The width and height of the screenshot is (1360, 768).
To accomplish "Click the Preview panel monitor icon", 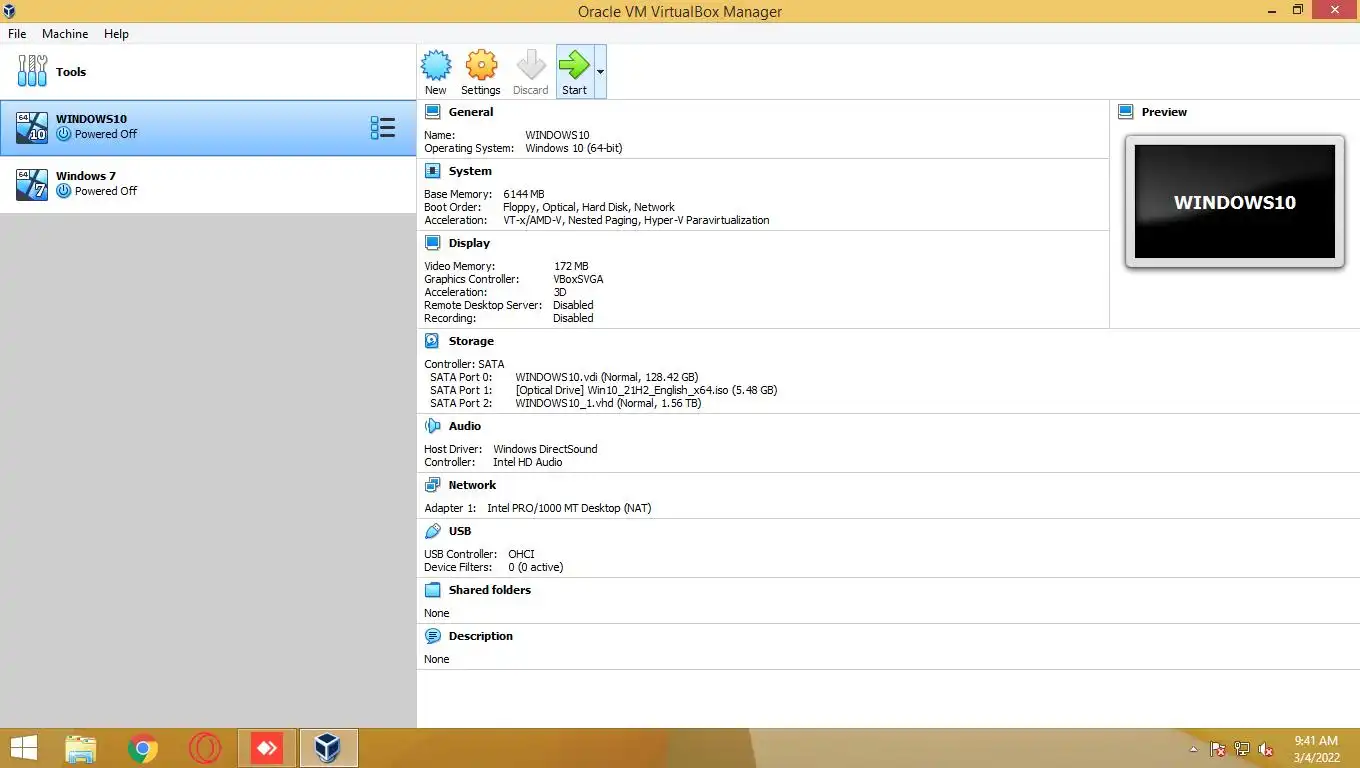I will tap(1126, 112).
